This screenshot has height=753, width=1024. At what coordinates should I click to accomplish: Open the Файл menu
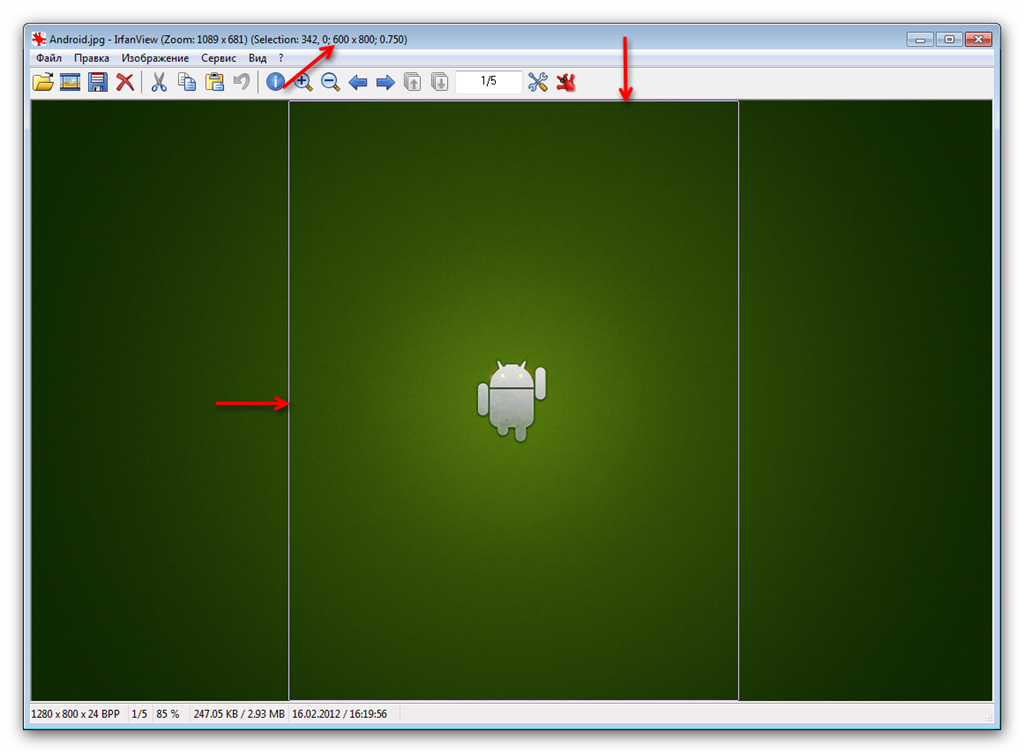[49, 58]
